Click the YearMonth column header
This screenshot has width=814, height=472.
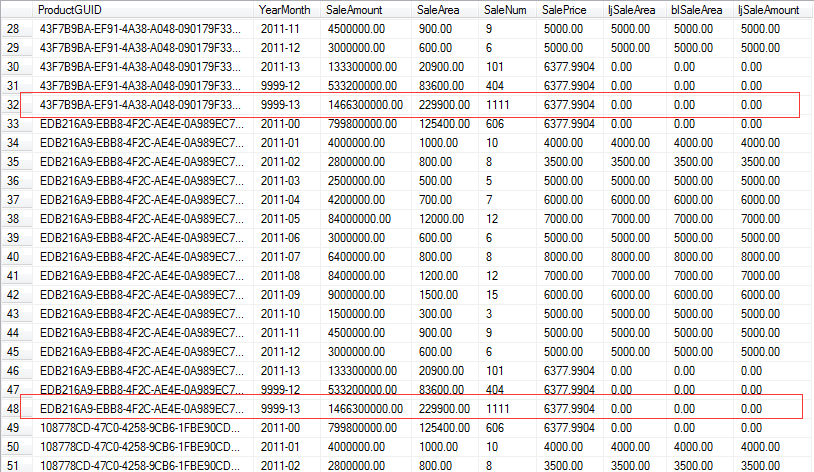pyautogui.click(x=284, y=10)
